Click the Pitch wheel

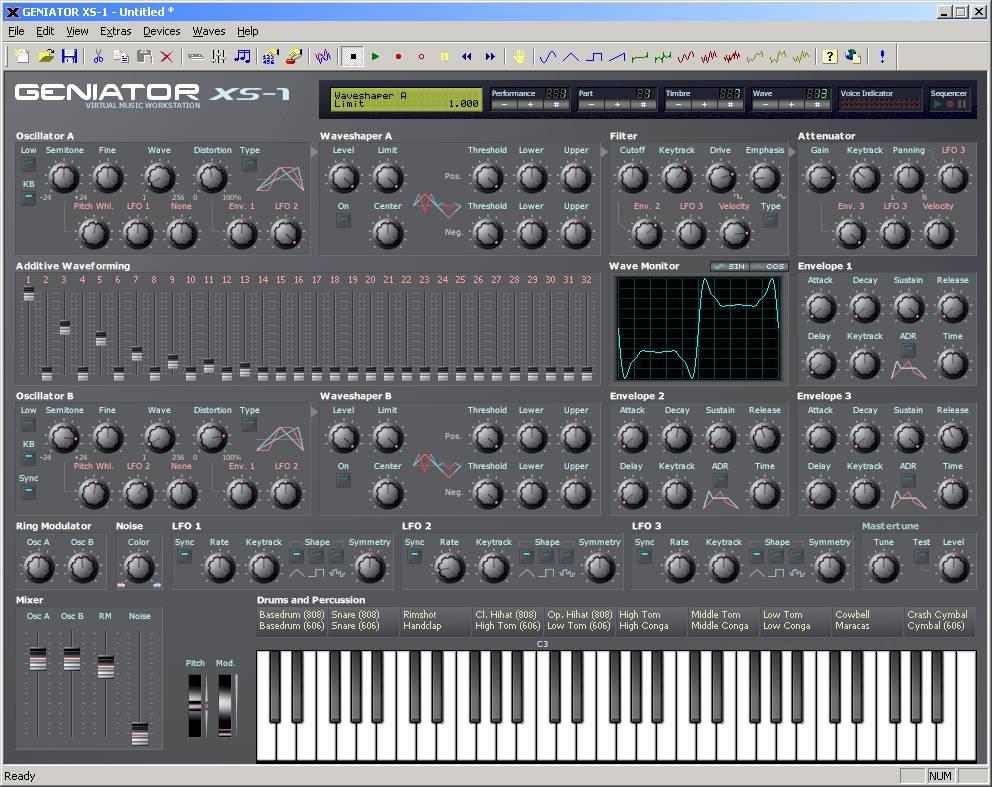pyautogui.click(x=195, y=705)
